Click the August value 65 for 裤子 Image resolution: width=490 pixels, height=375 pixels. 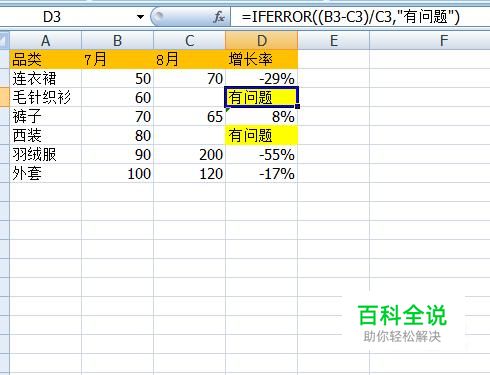(189, 116)
